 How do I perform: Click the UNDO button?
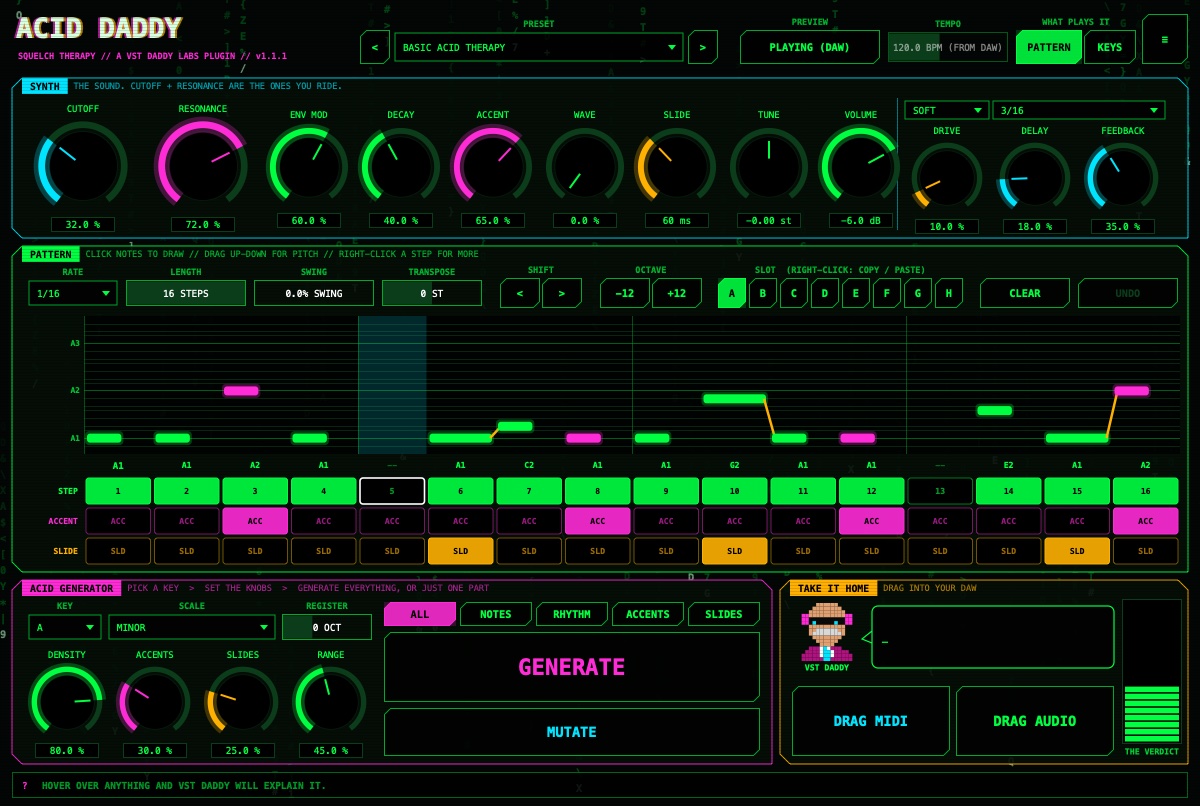(x=1127, y=293)
